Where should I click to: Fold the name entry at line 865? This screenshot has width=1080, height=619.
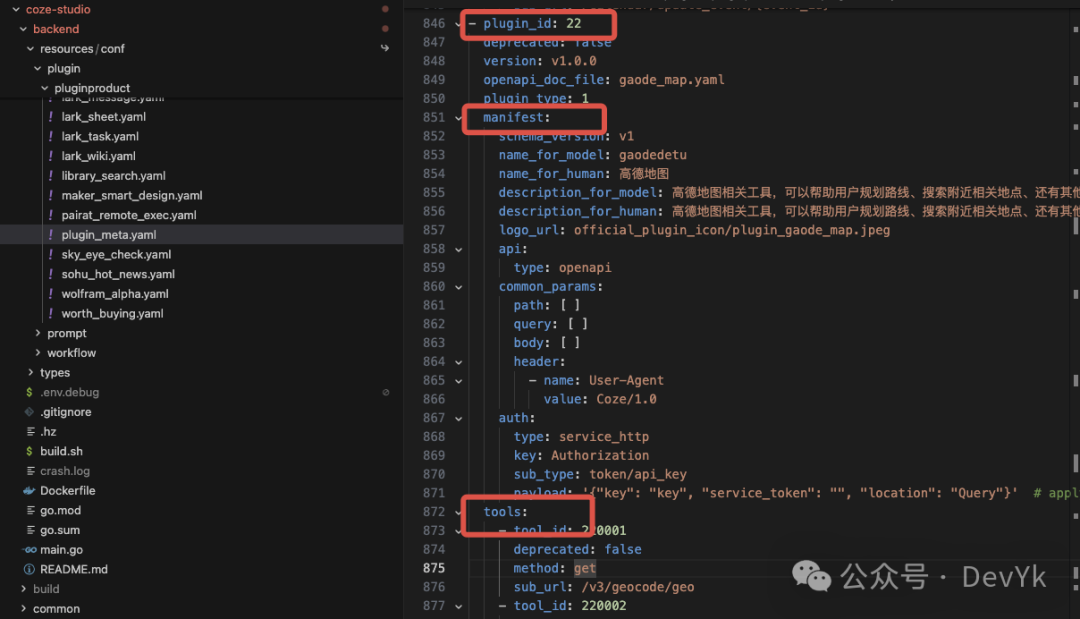[x=458, y=381]
